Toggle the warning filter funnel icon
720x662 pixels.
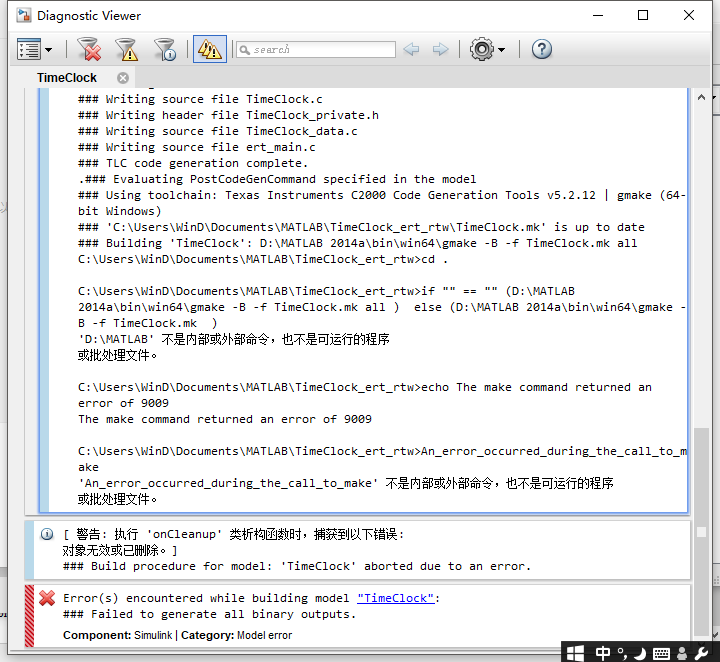[127, 49]
